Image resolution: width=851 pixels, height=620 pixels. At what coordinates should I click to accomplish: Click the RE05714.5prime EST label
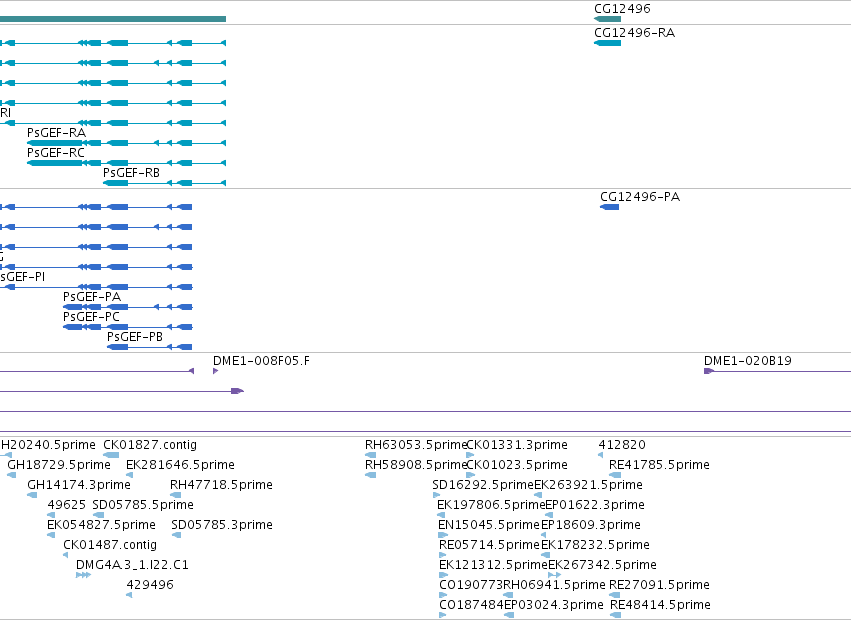pyautogui.click(x=490, y=545)
